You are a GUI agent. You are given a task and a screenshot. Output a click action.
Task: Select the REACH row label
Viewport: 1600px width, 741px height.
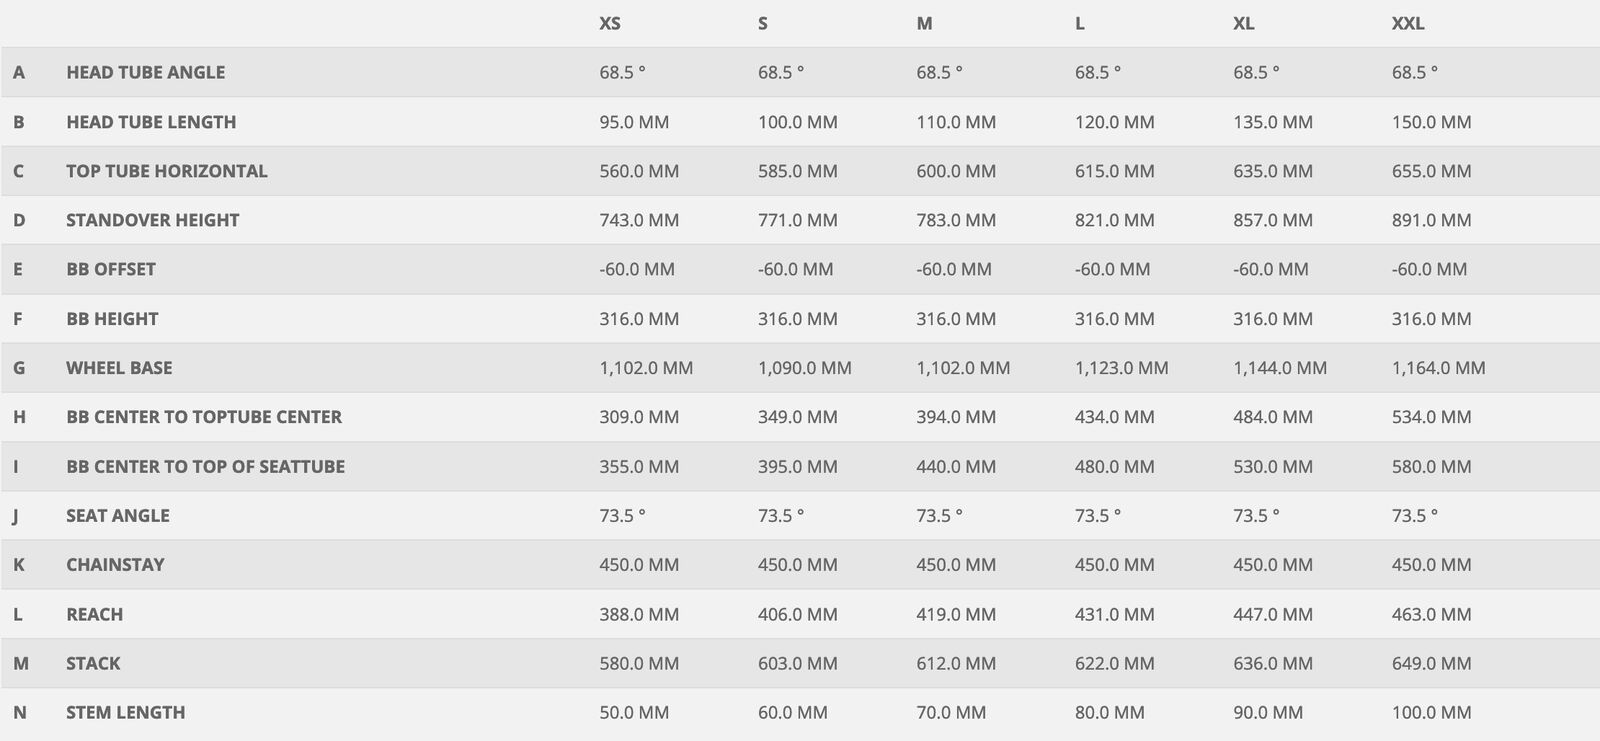94,614
